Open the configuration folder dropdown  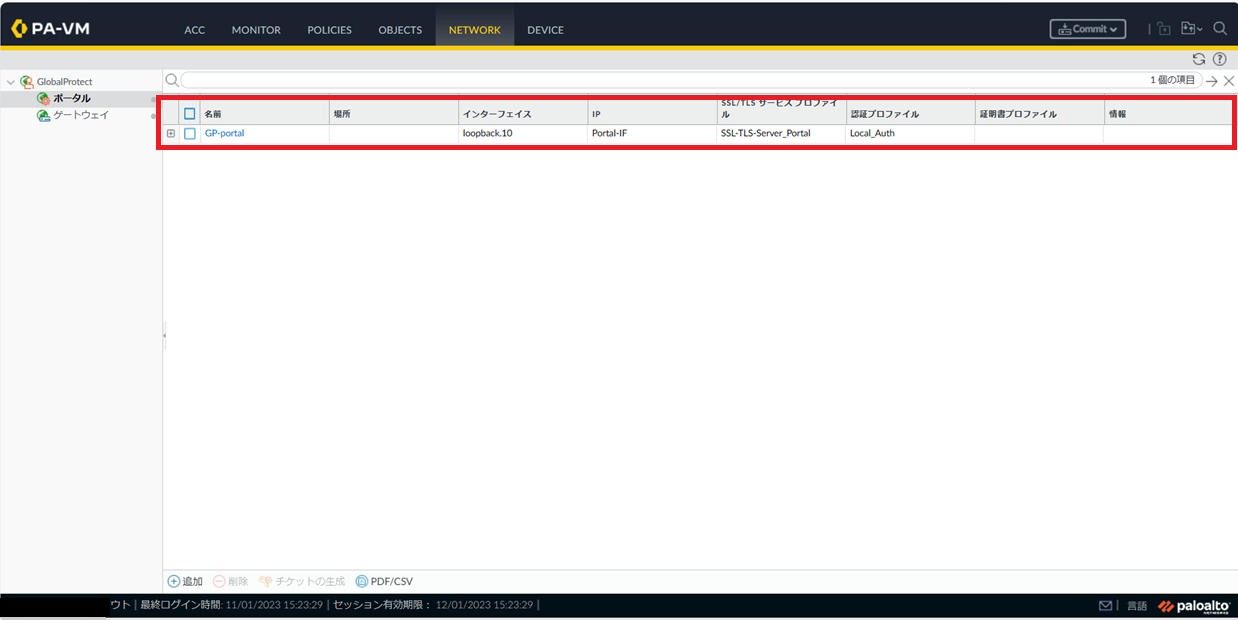(x=1191, y=29)
